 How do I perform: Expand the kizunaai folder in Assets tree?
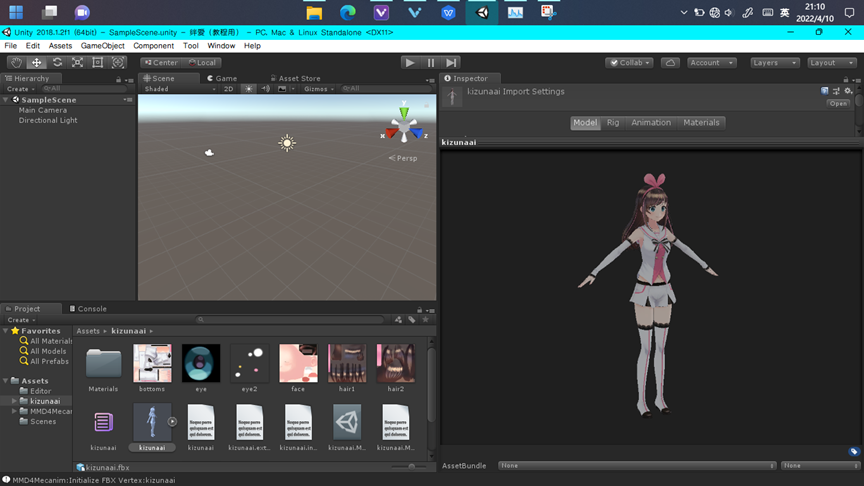tap(14, 401)
